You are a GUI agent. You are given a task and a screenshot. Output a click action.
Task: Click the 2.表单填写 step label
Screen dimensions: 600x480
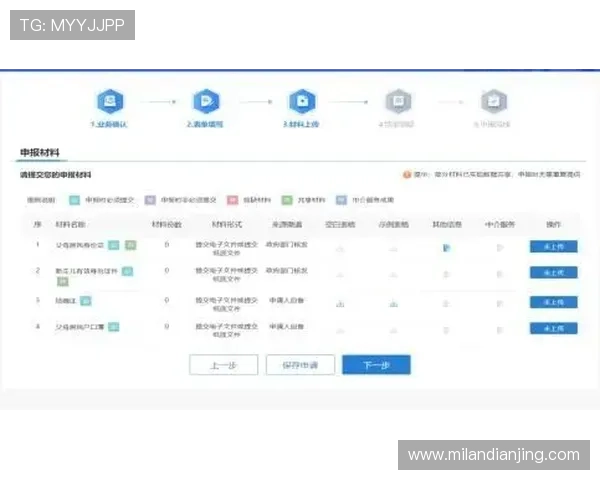pyautogui.click(x=205, y=124)
